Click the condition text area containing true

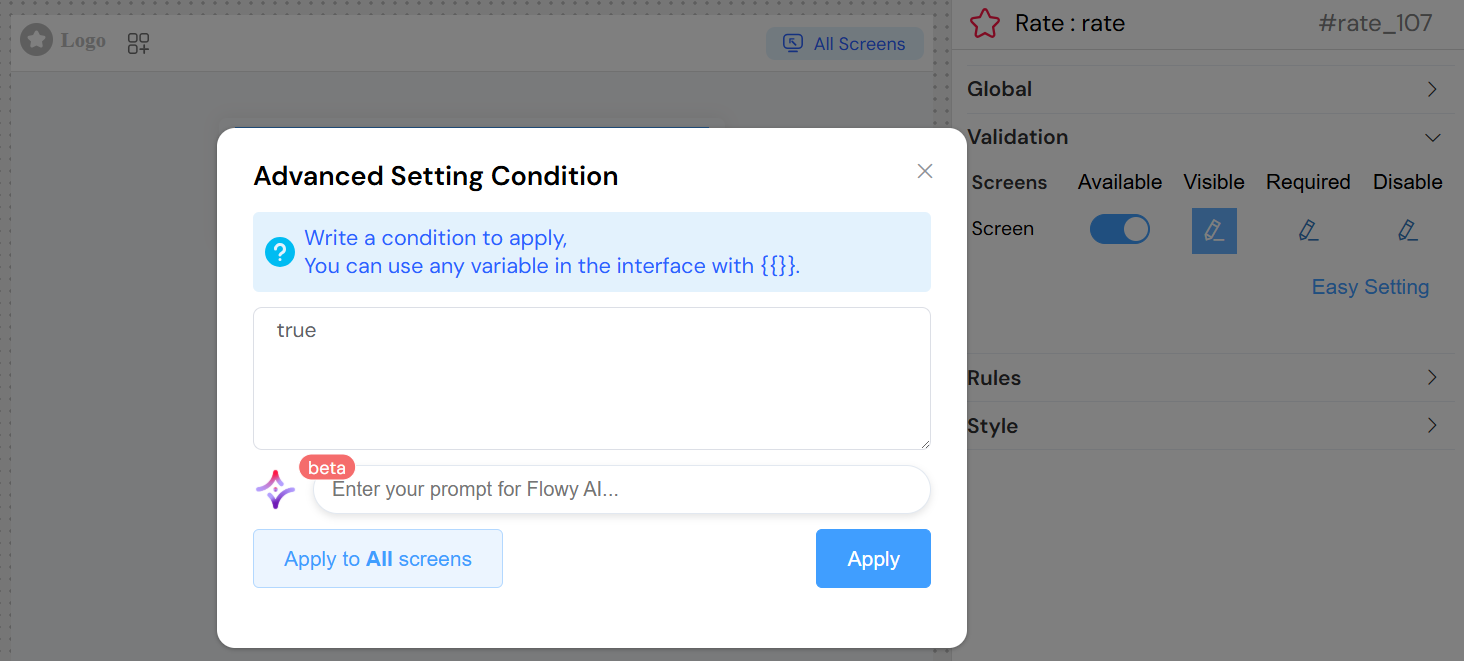pyautogui.click(x=592, y=378)
